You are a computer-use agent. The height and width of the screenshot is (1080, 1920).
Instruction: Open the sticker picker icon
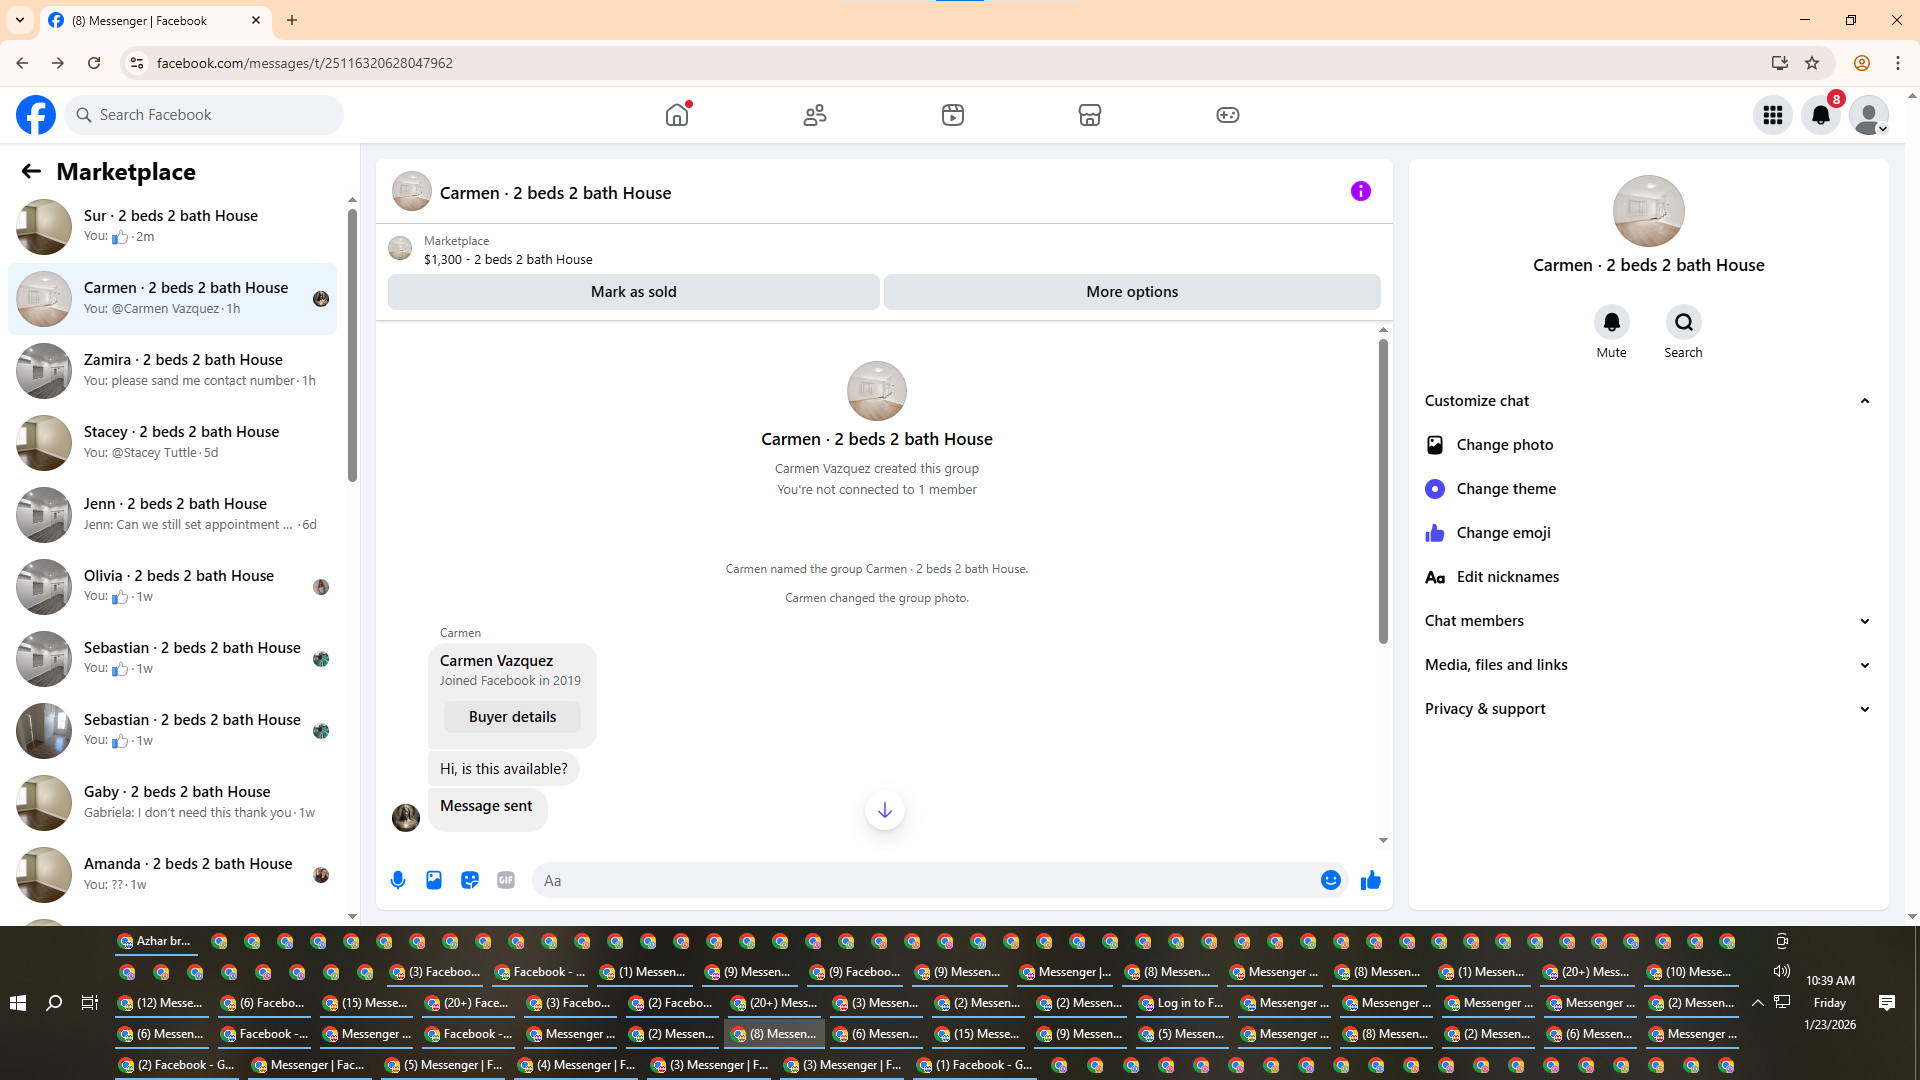click(470, 880)
